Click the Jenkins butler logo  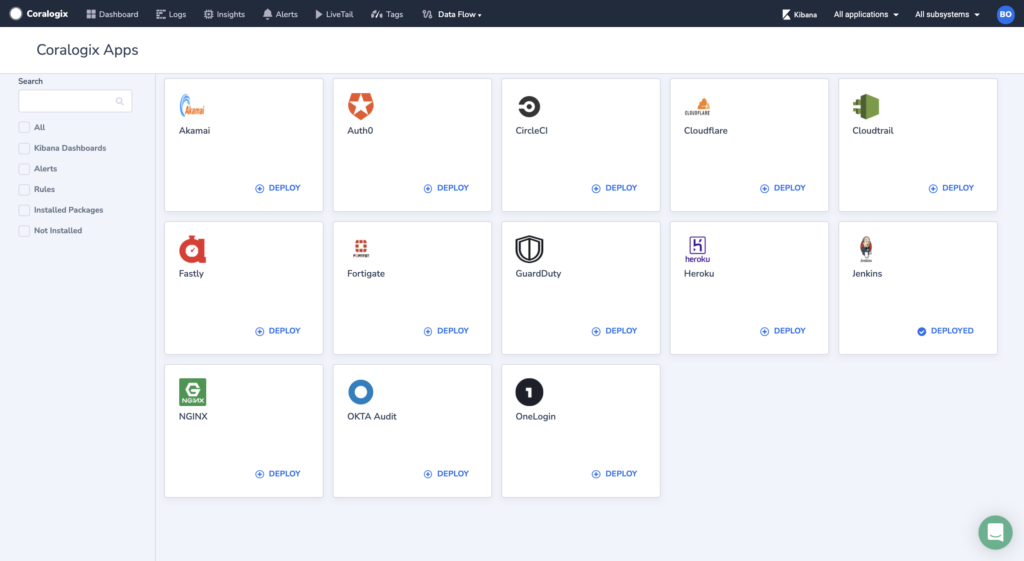point(866,249)
